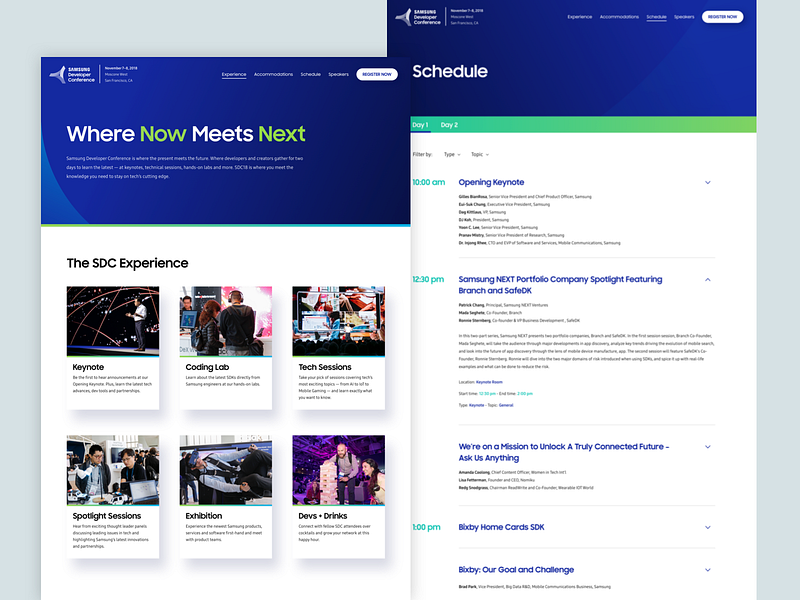Open the Type filter dropdown

pos(452,154)
